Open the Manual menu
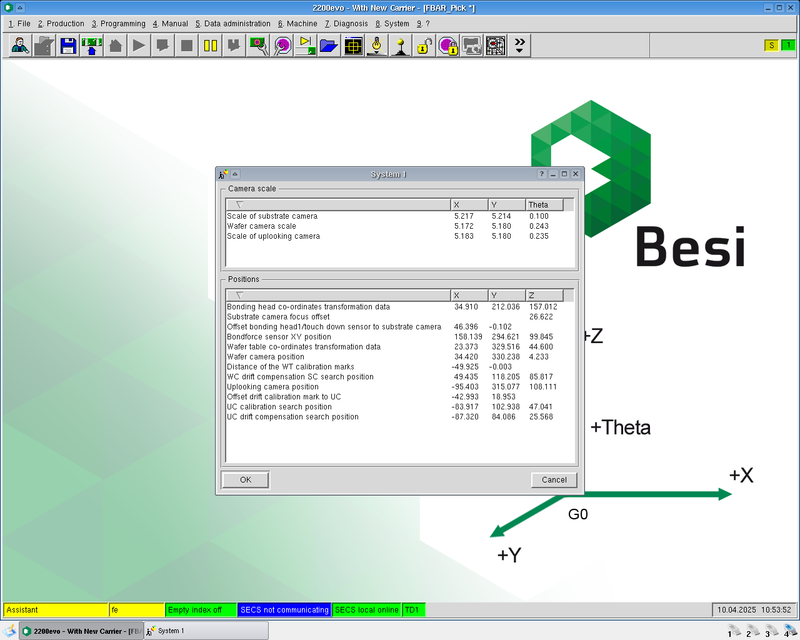800x640 pixels. pyautogui.click(x=170, y=23)
